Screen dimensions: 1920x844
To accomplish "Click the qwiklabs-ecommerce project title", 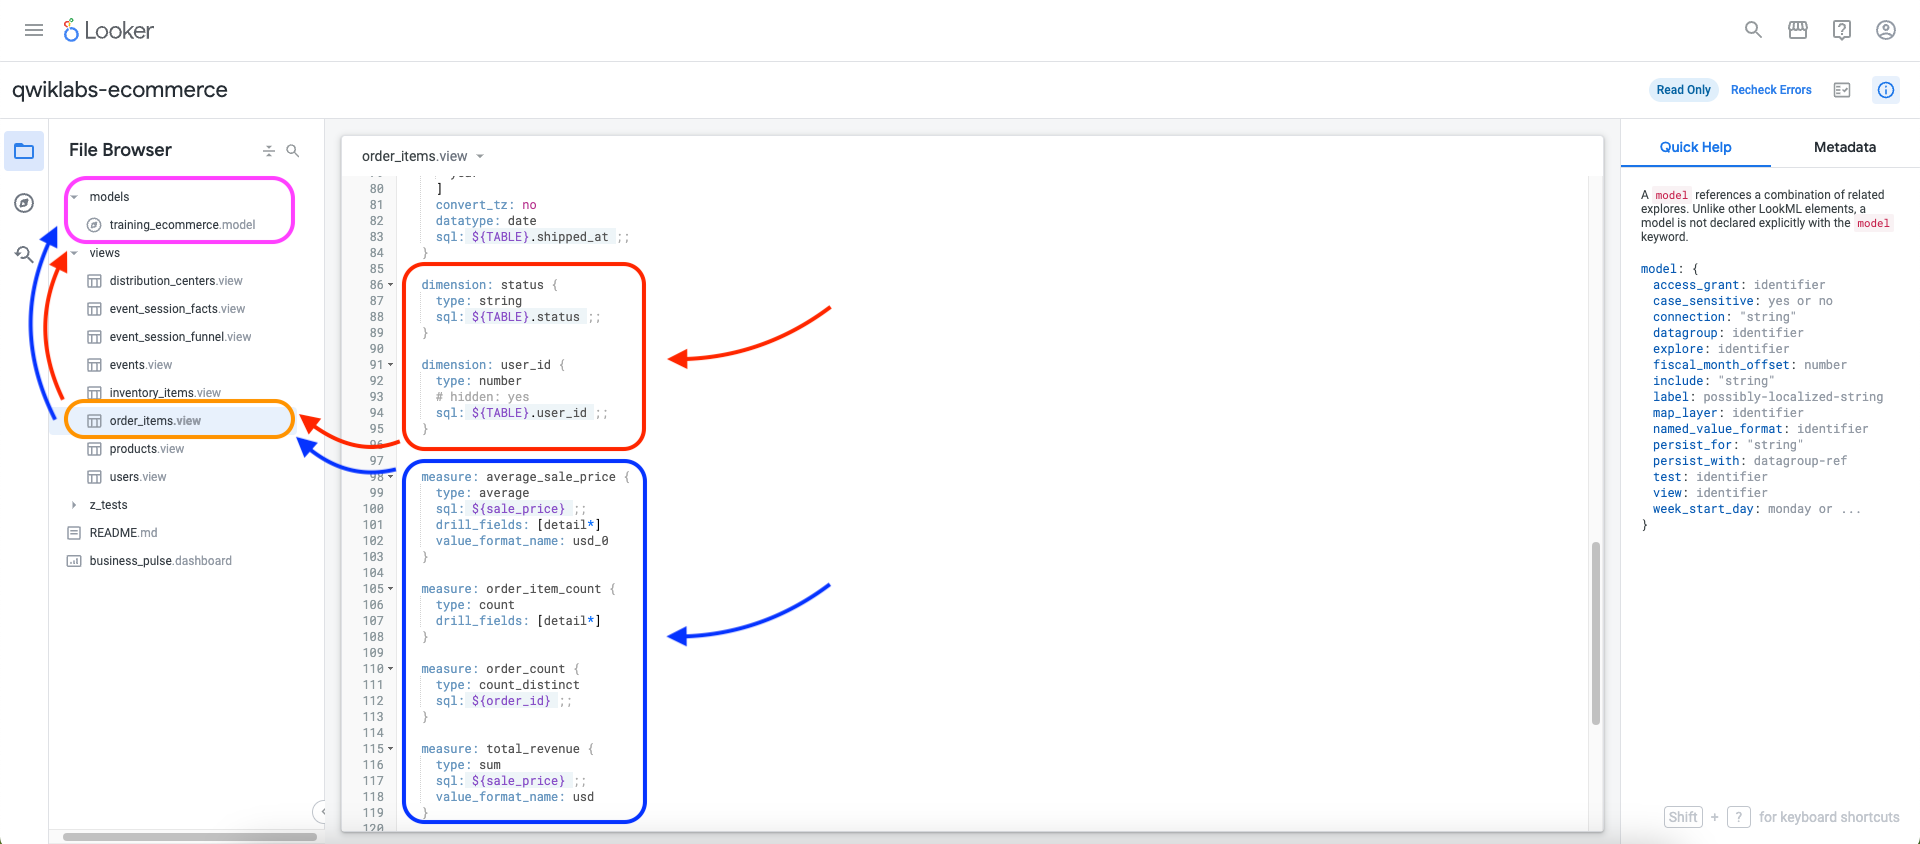I will tap(120, 90).
